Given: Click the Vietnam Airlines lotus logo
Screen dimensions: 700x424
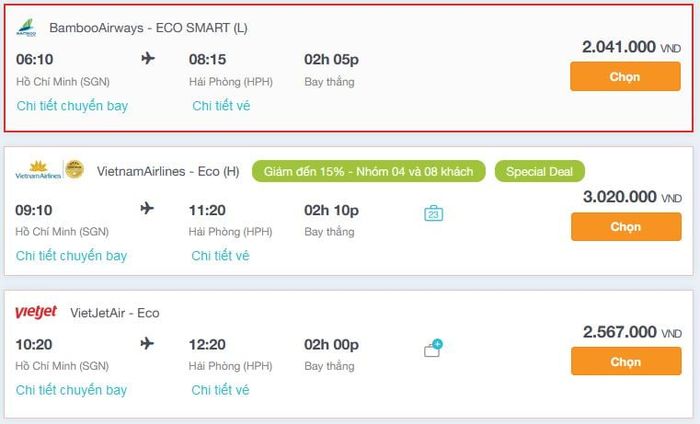Looking at the screenshot, I should click(38, 170).
